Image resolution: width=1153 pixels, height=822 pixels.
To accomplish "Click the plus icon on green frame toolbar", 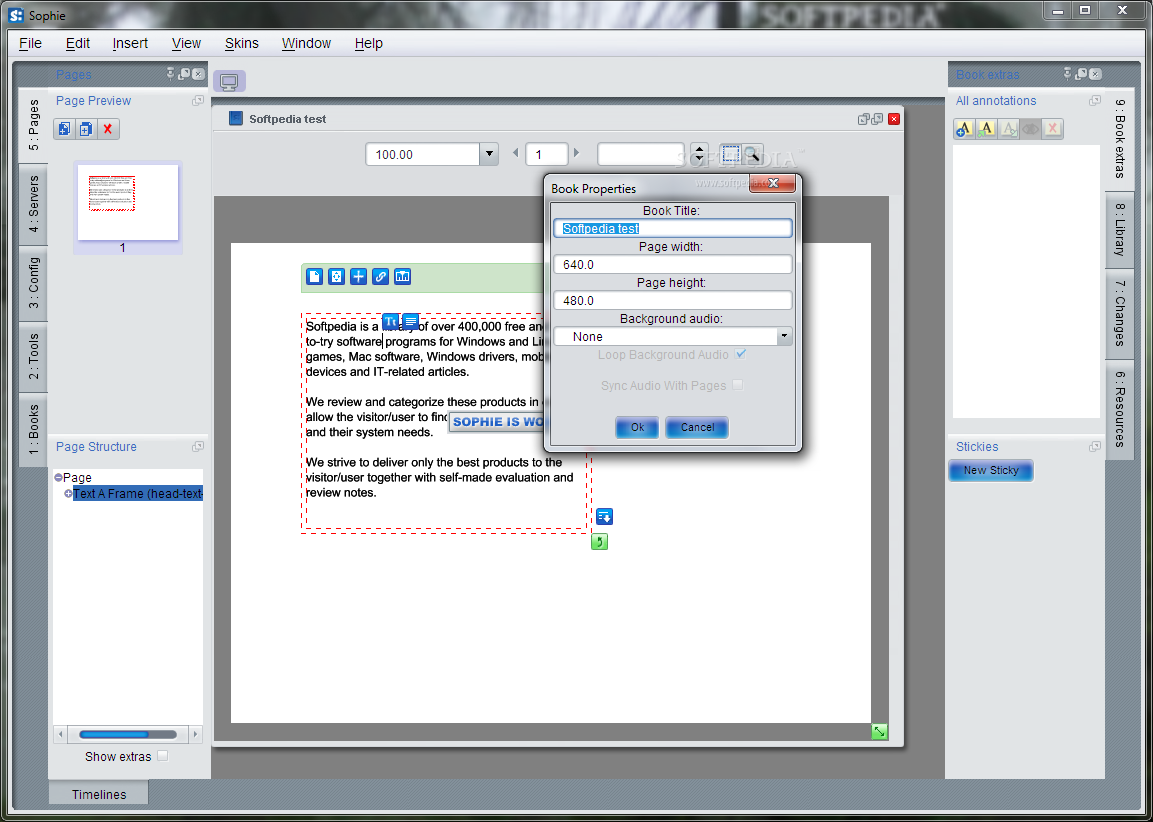I will tap(358, 276).
